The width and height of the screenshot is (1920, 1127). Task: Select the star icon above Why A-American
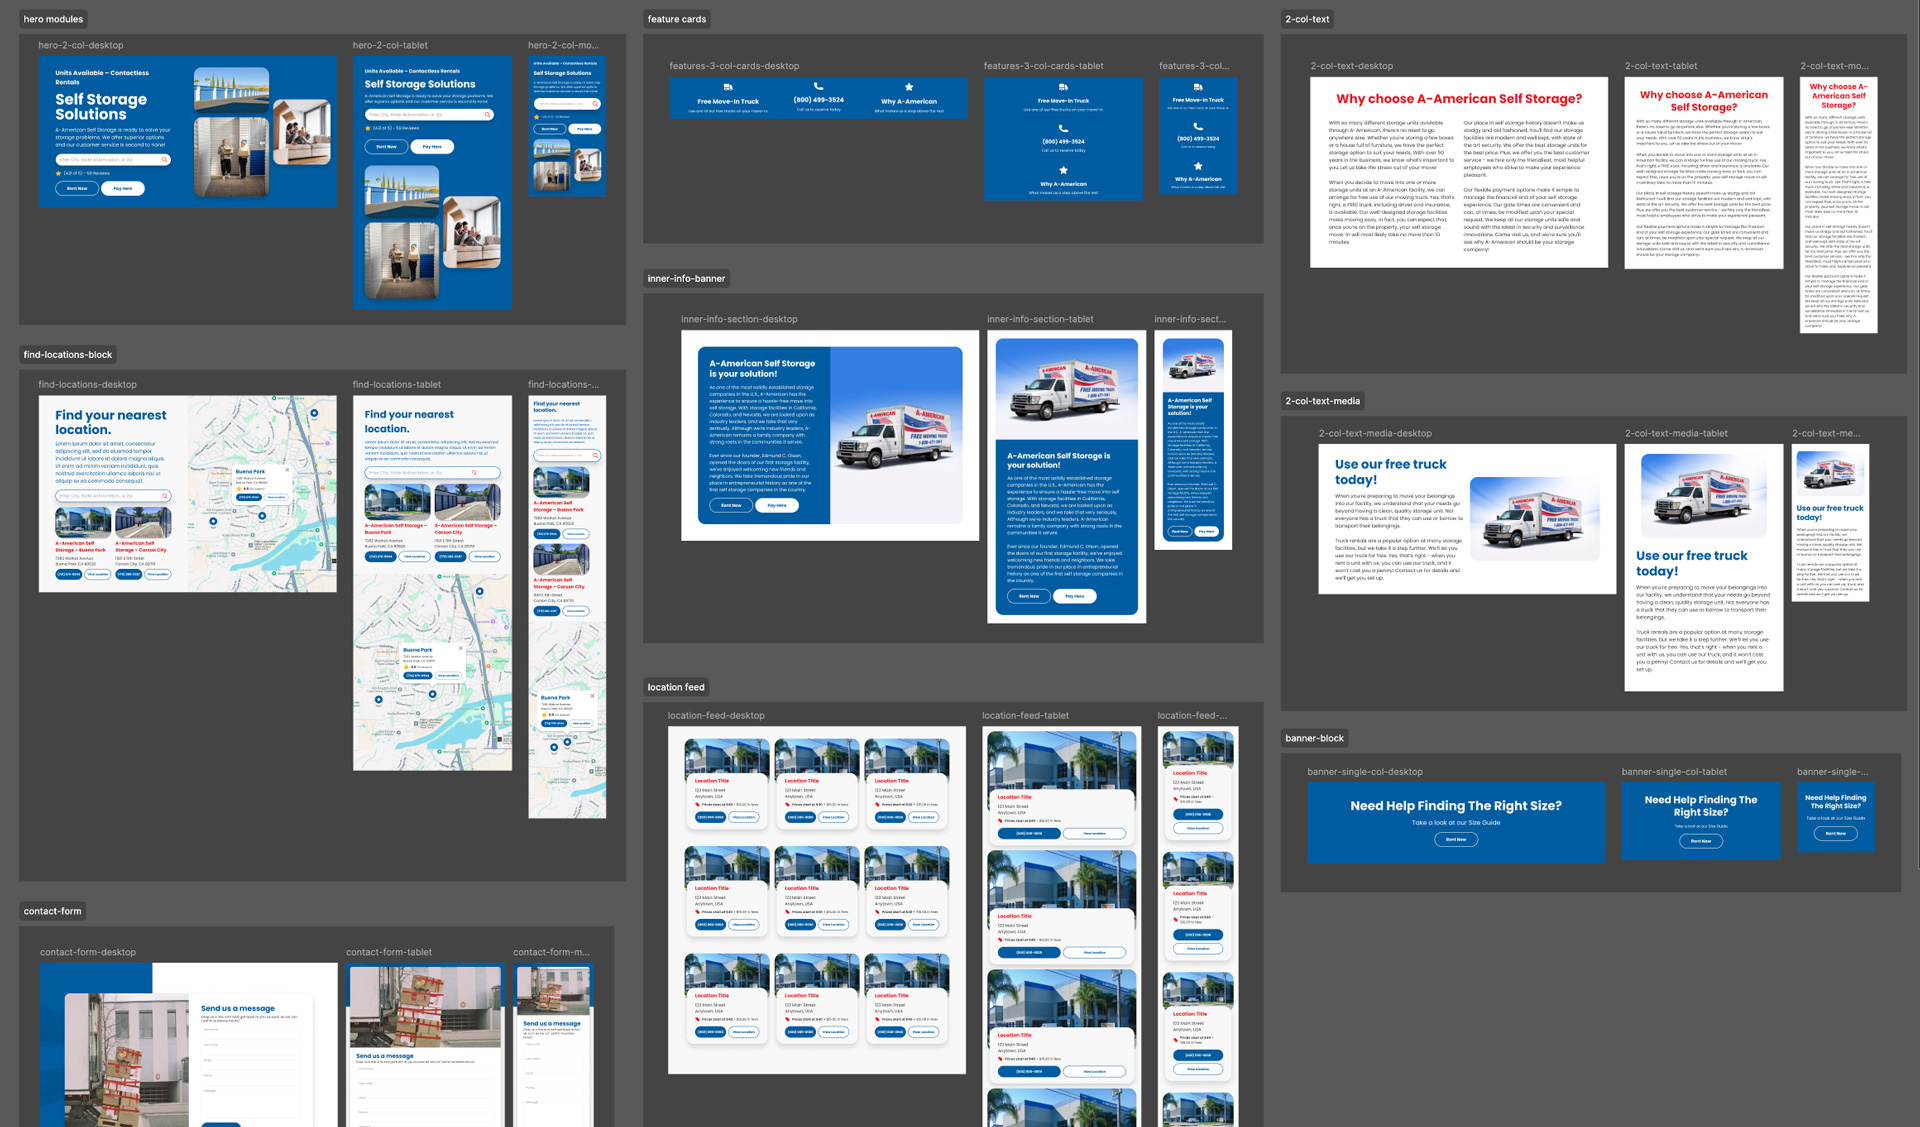click(x=909, y=87)
